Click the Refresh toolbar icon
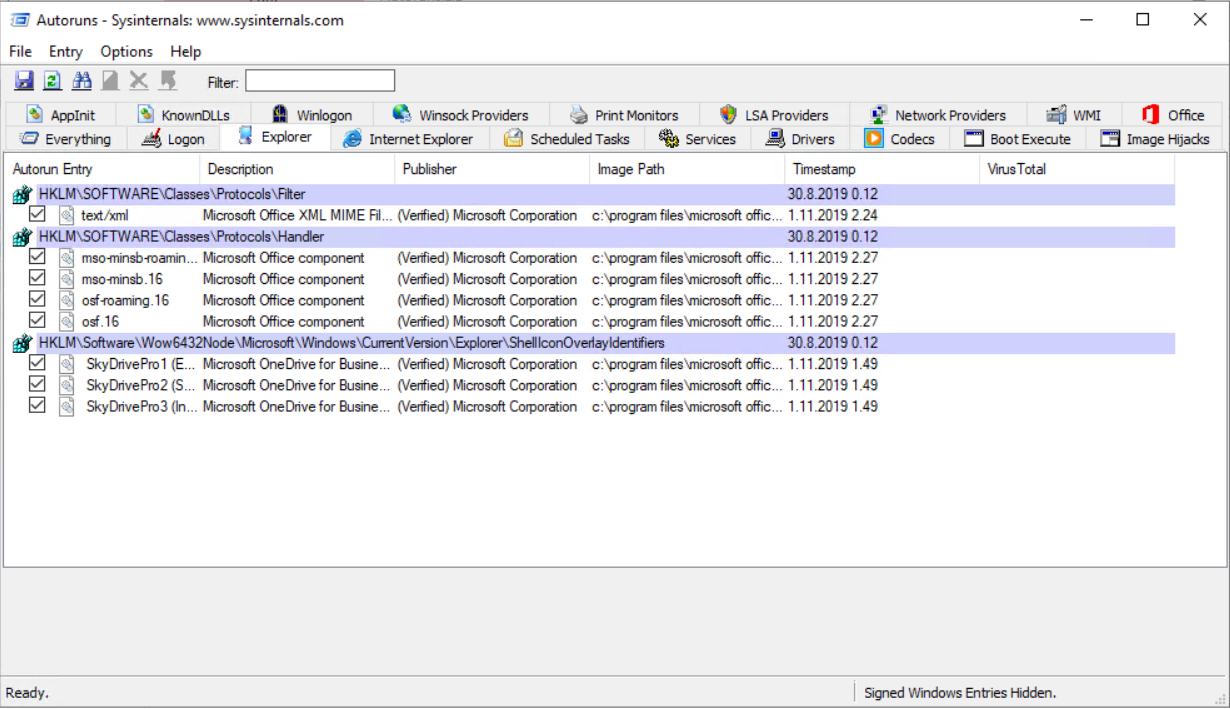This screenshot has height=709, width=1230. (53, 81)
